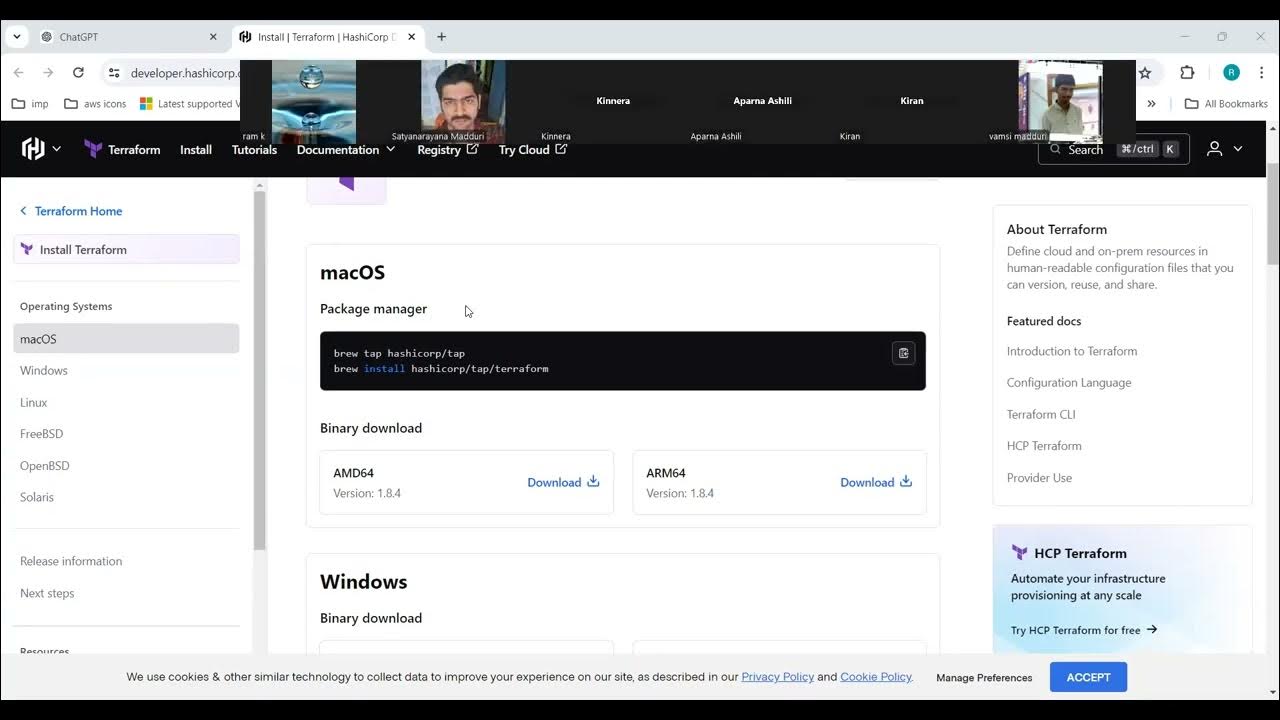Open the Tutorials nav item
This screenshot has width=1280, height=720.
point(254,149)
